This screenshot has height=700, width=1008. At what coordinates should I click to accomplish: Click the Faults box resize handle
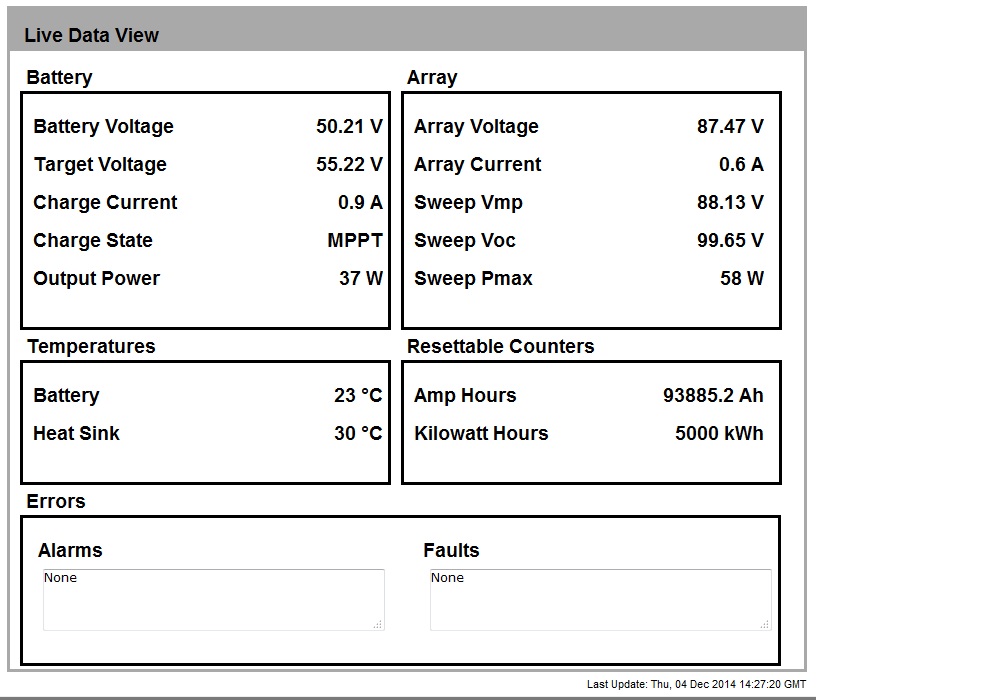click(765, 624)
